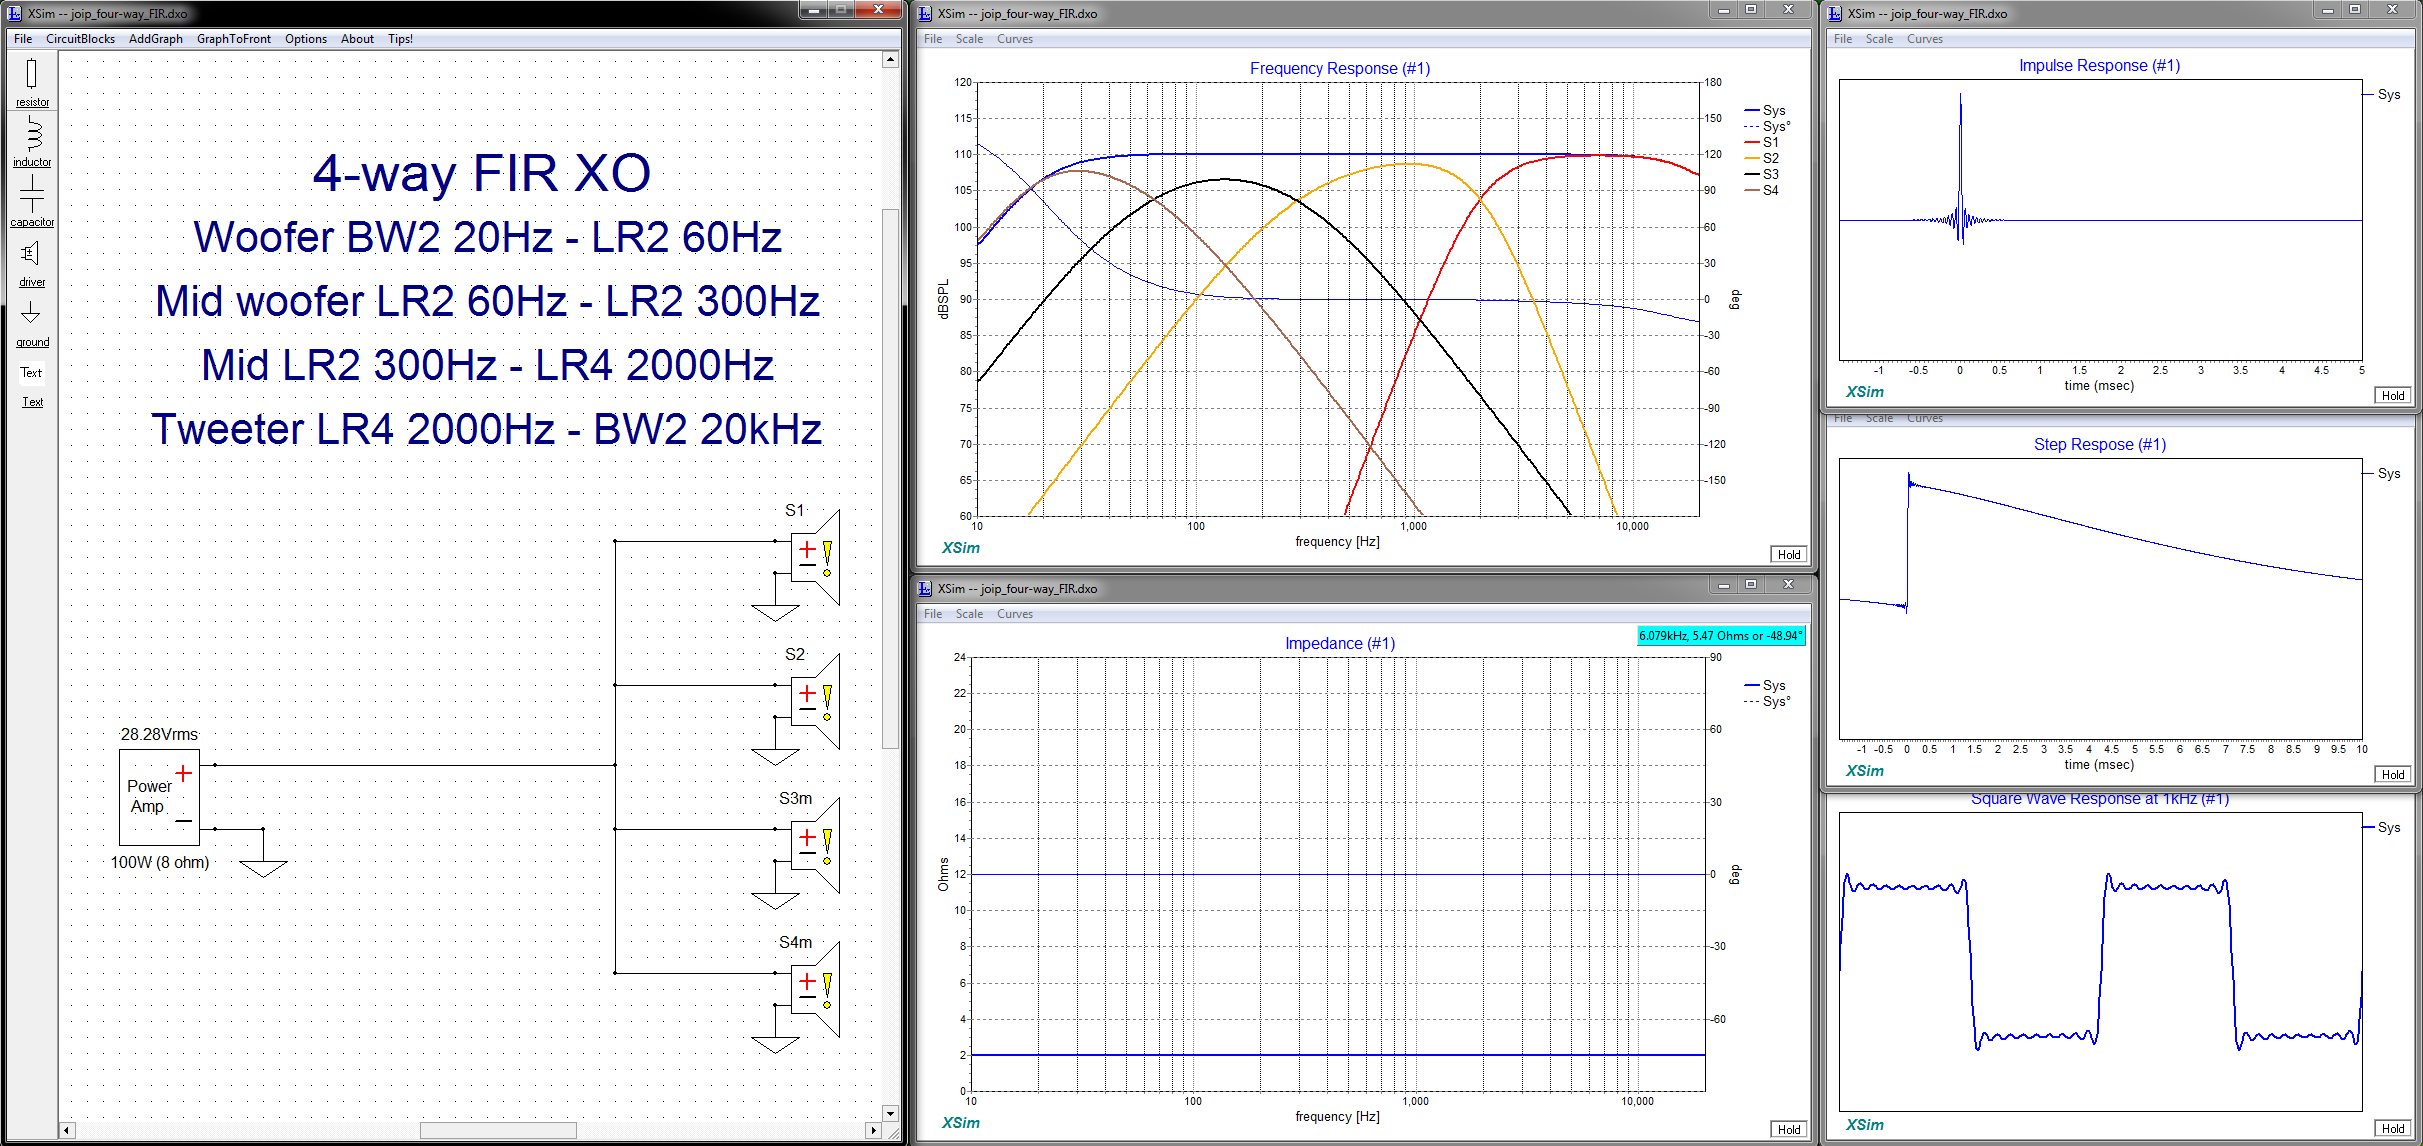Click the 'Frequency Response (#1)' graph title
This screenshot has width=2423, height=1146.
click(x=1340, y=69)
